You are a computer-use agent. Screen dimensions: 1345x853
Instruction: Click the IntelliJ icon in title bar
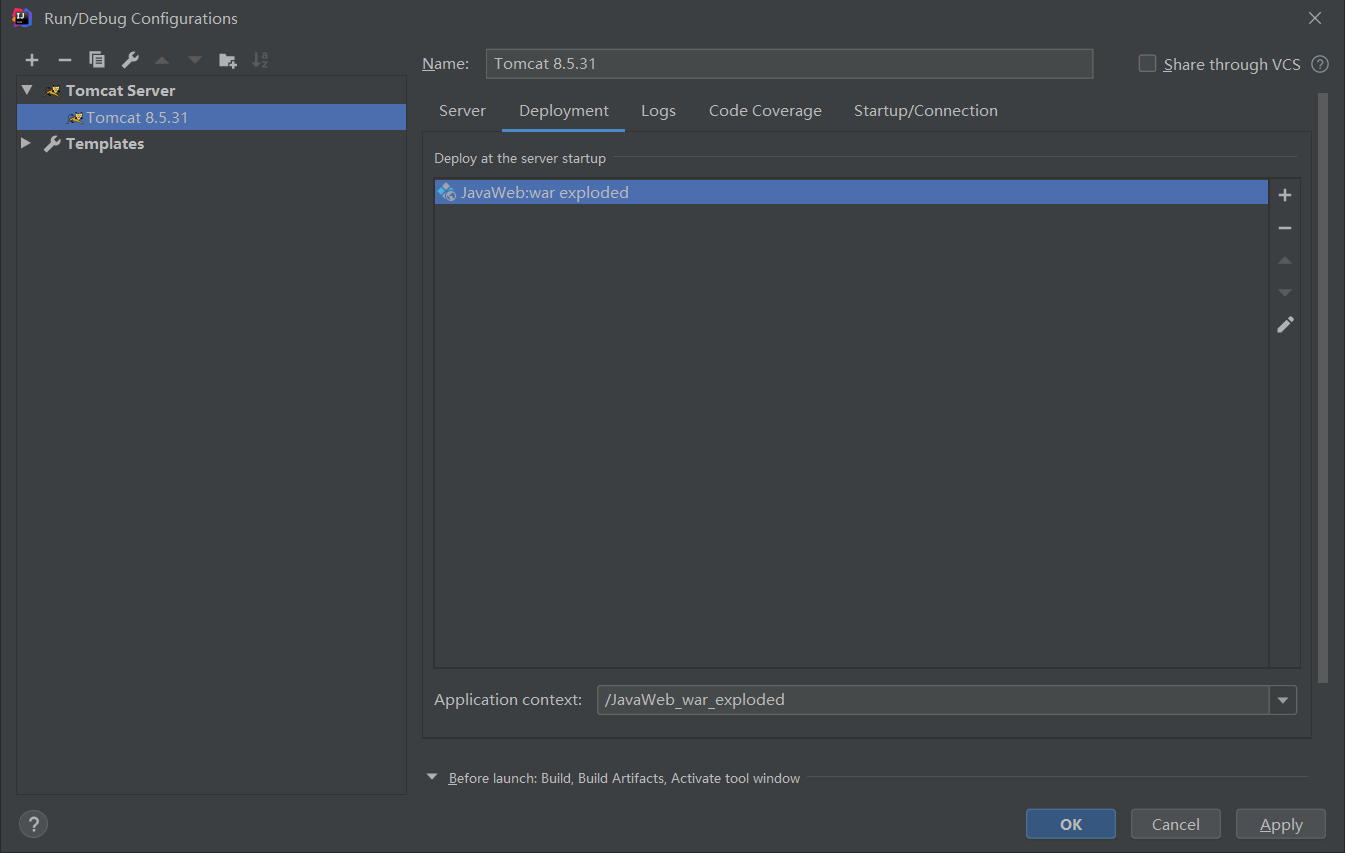21,18
